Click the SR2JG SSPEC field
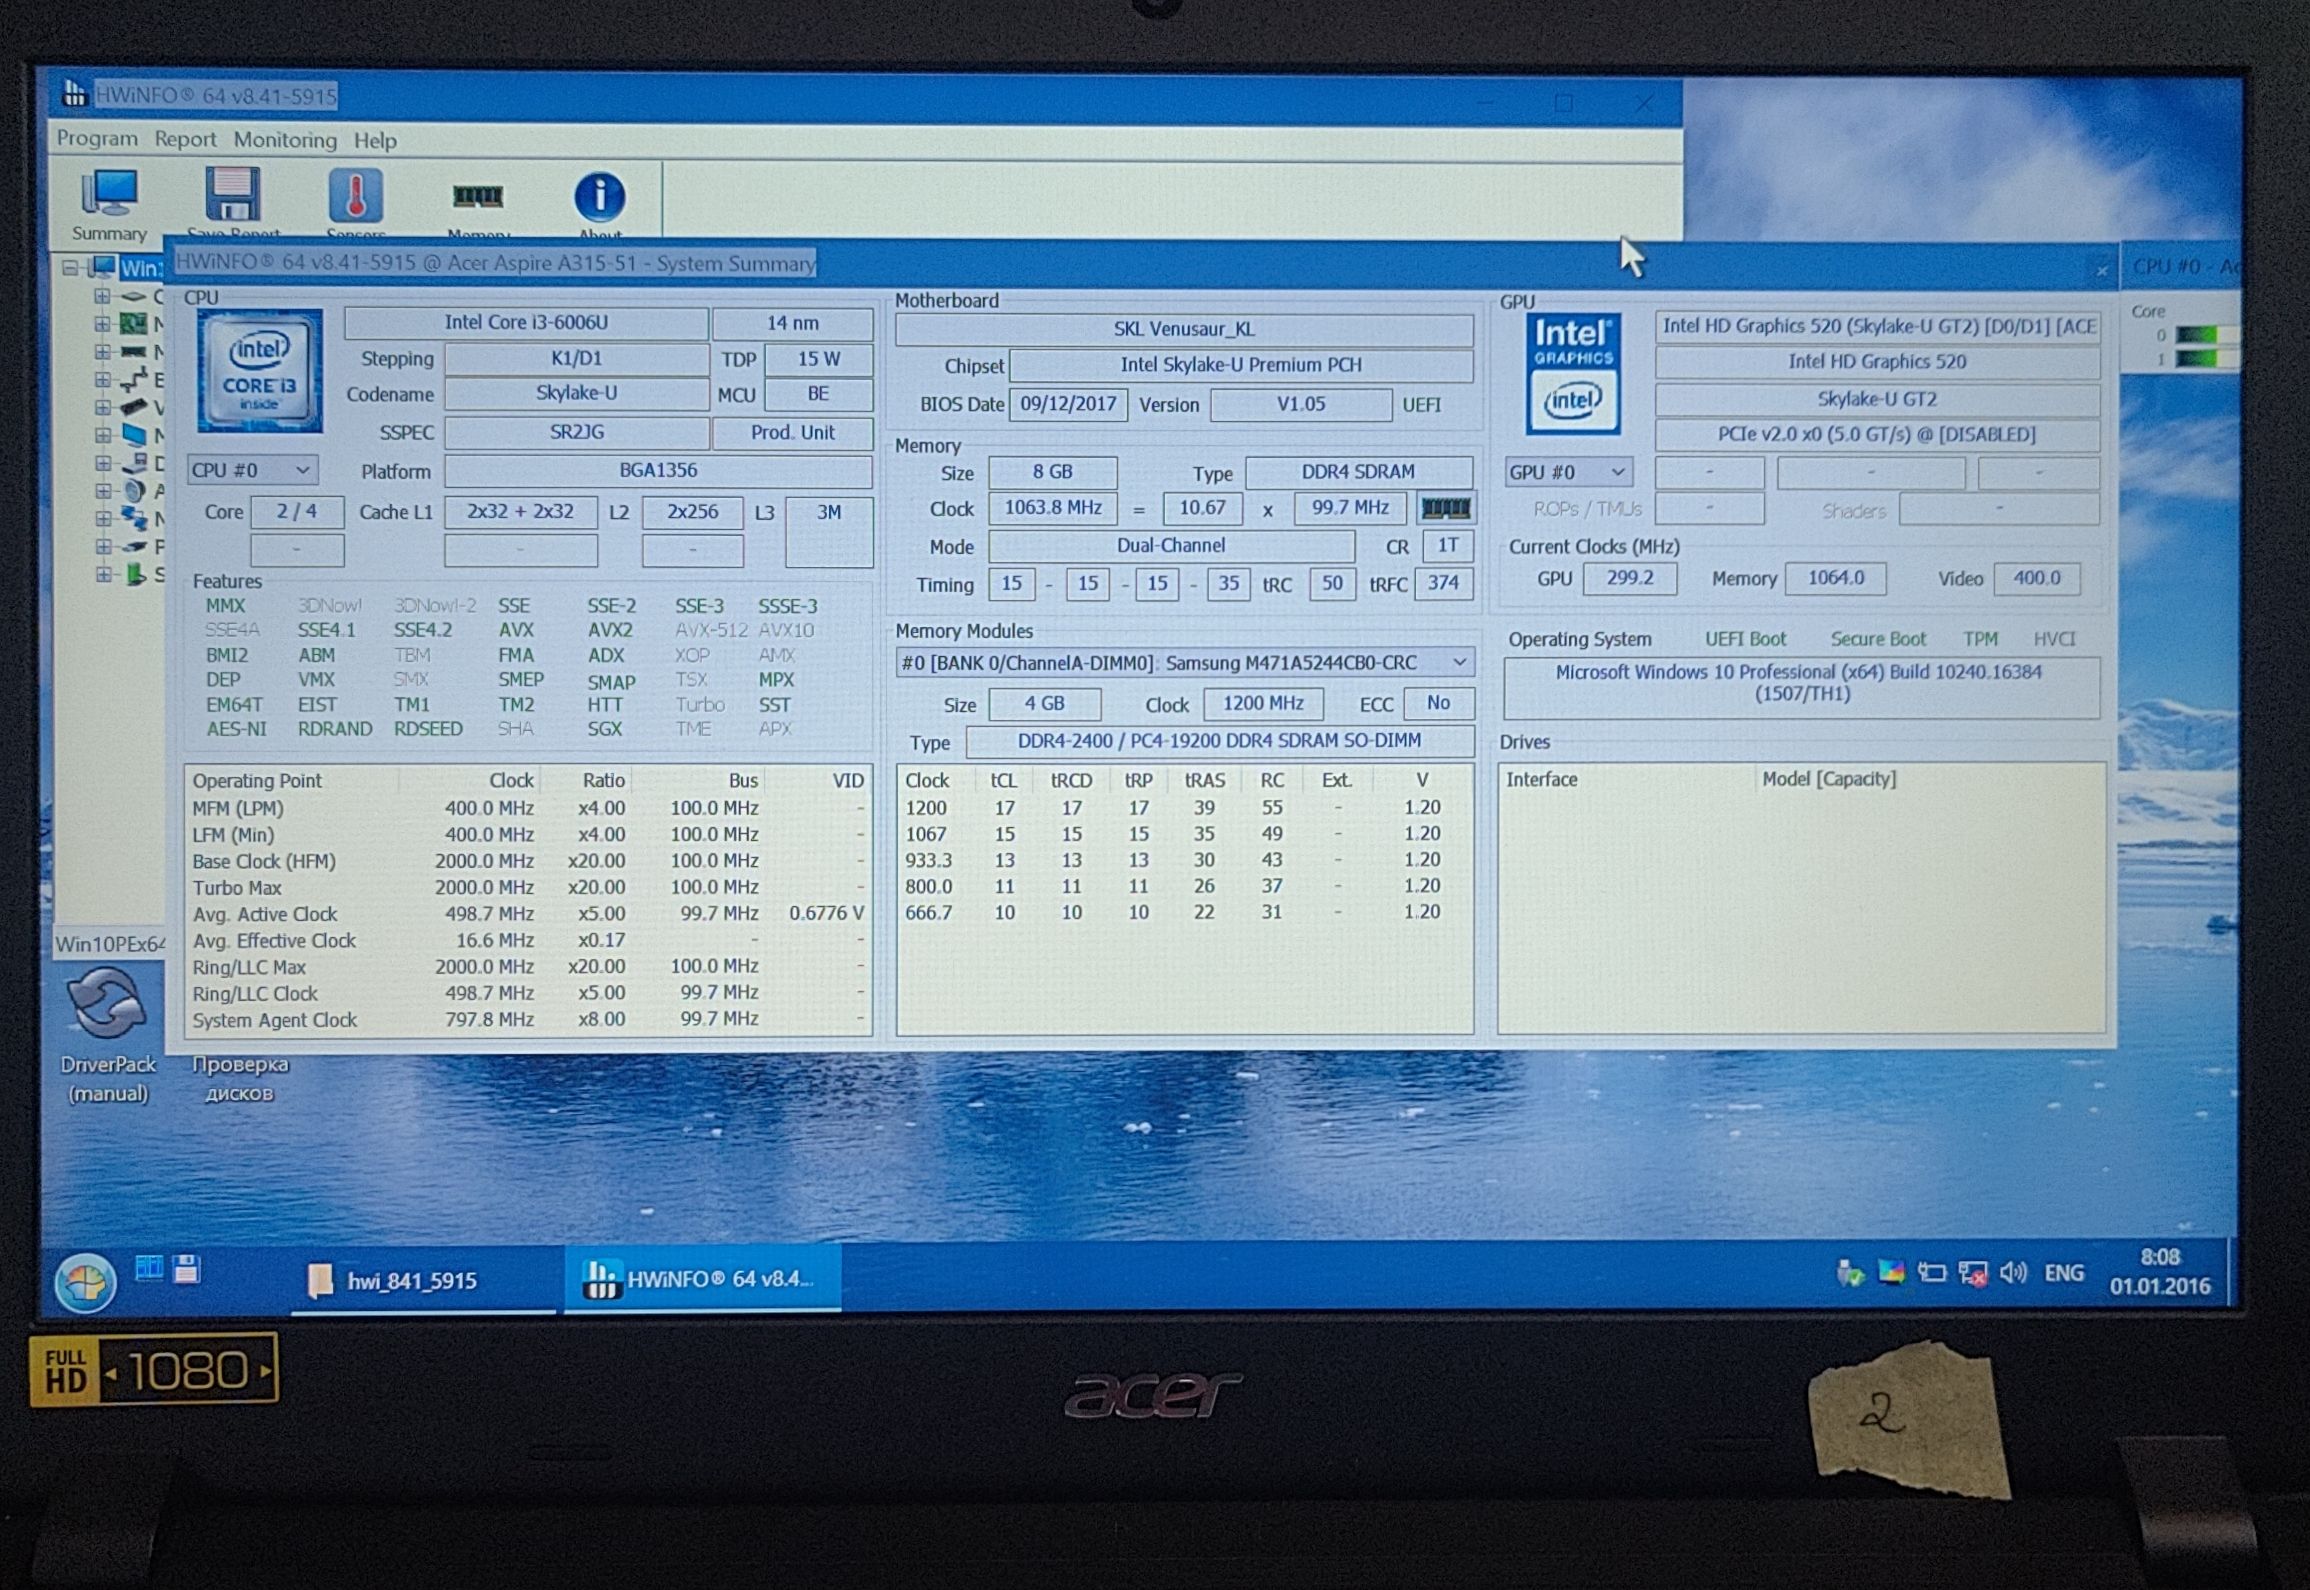Screen dimensions: 2310x1590 coord(576,432)
